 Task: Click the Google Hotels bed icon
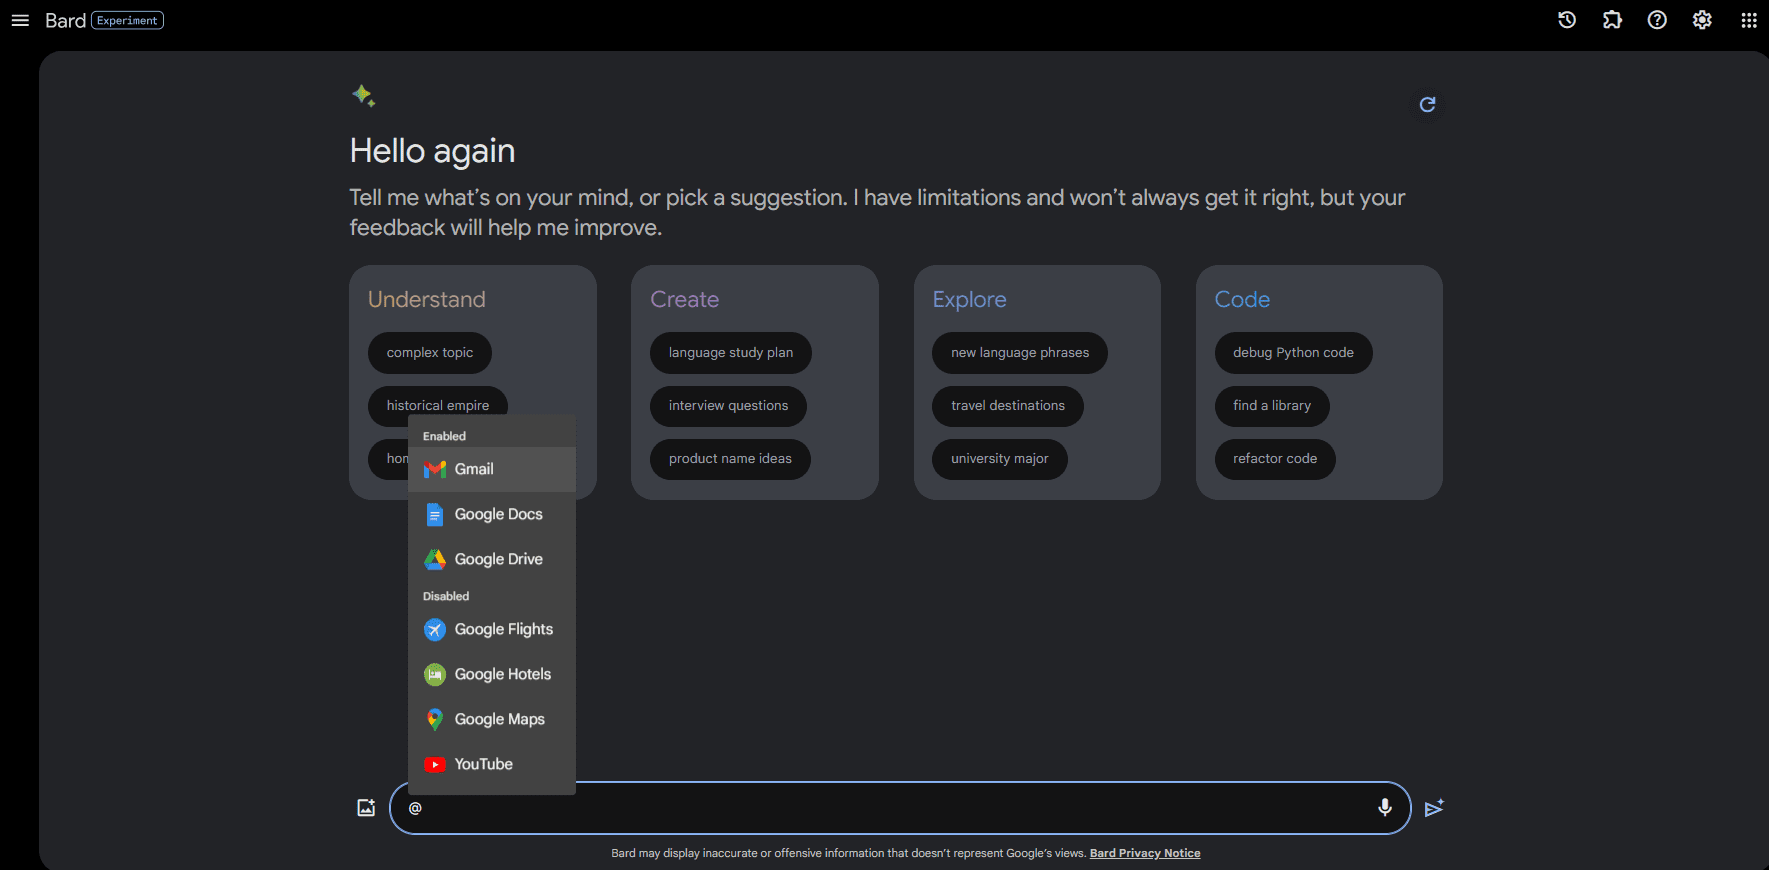pos(435,674)
